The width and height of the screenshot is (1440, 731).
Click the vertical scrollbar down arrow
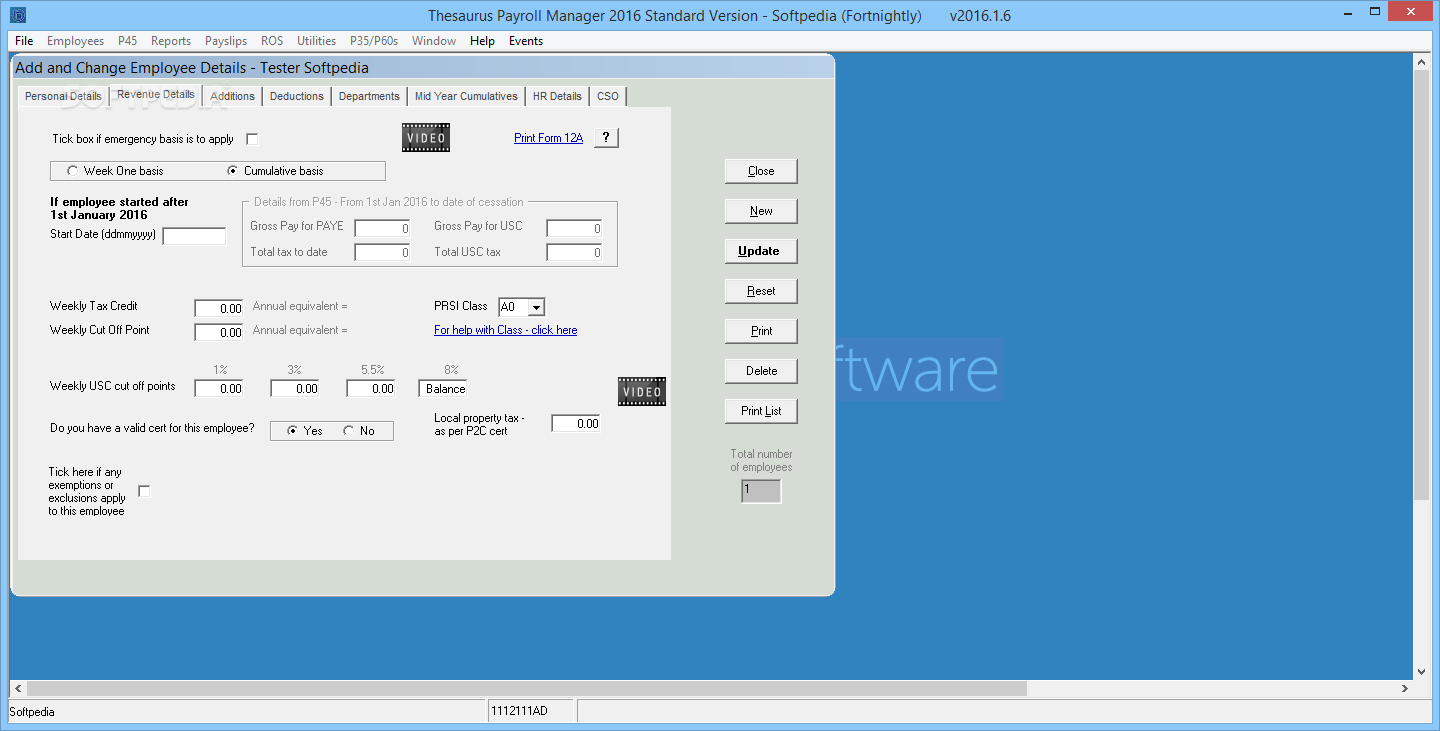pos(1421,671)
